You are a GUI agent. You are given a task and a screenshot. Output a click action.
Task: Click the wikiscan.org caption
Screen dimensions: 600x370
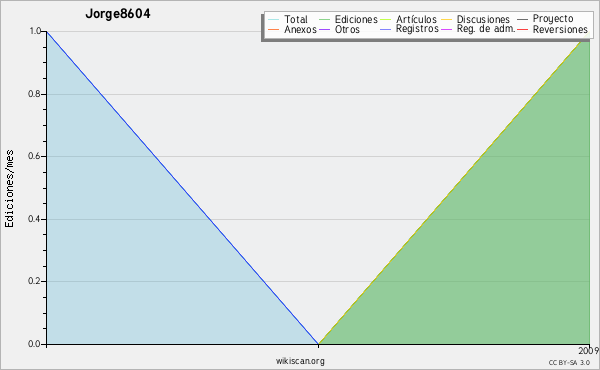(x=300, y=361)
